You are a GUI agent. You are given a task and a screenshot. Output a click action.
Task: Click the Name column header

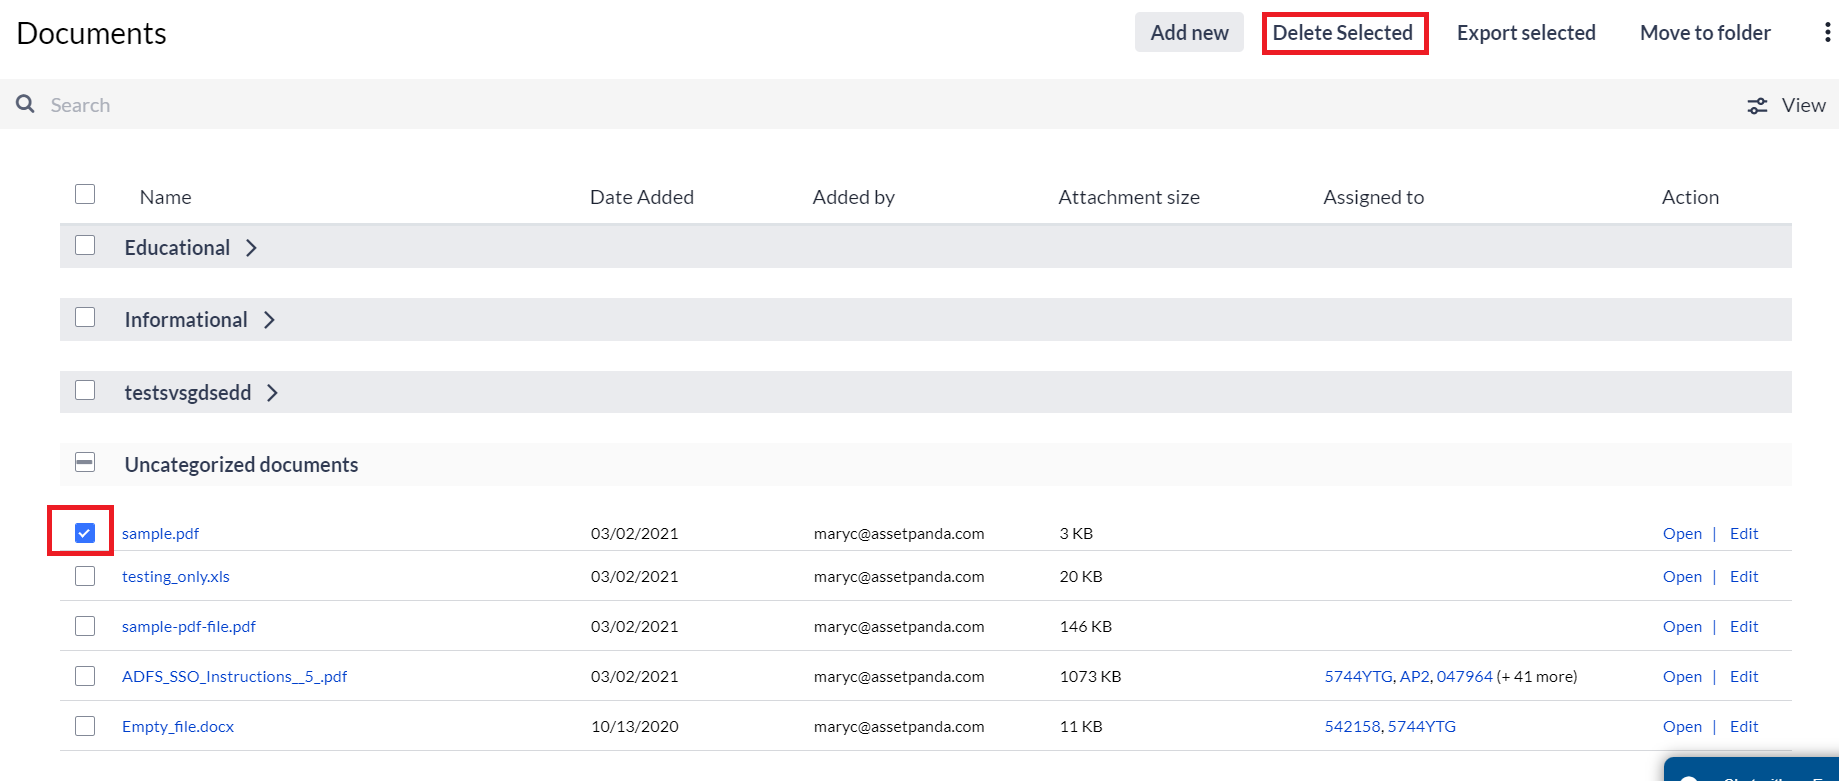tap(165, 197)
